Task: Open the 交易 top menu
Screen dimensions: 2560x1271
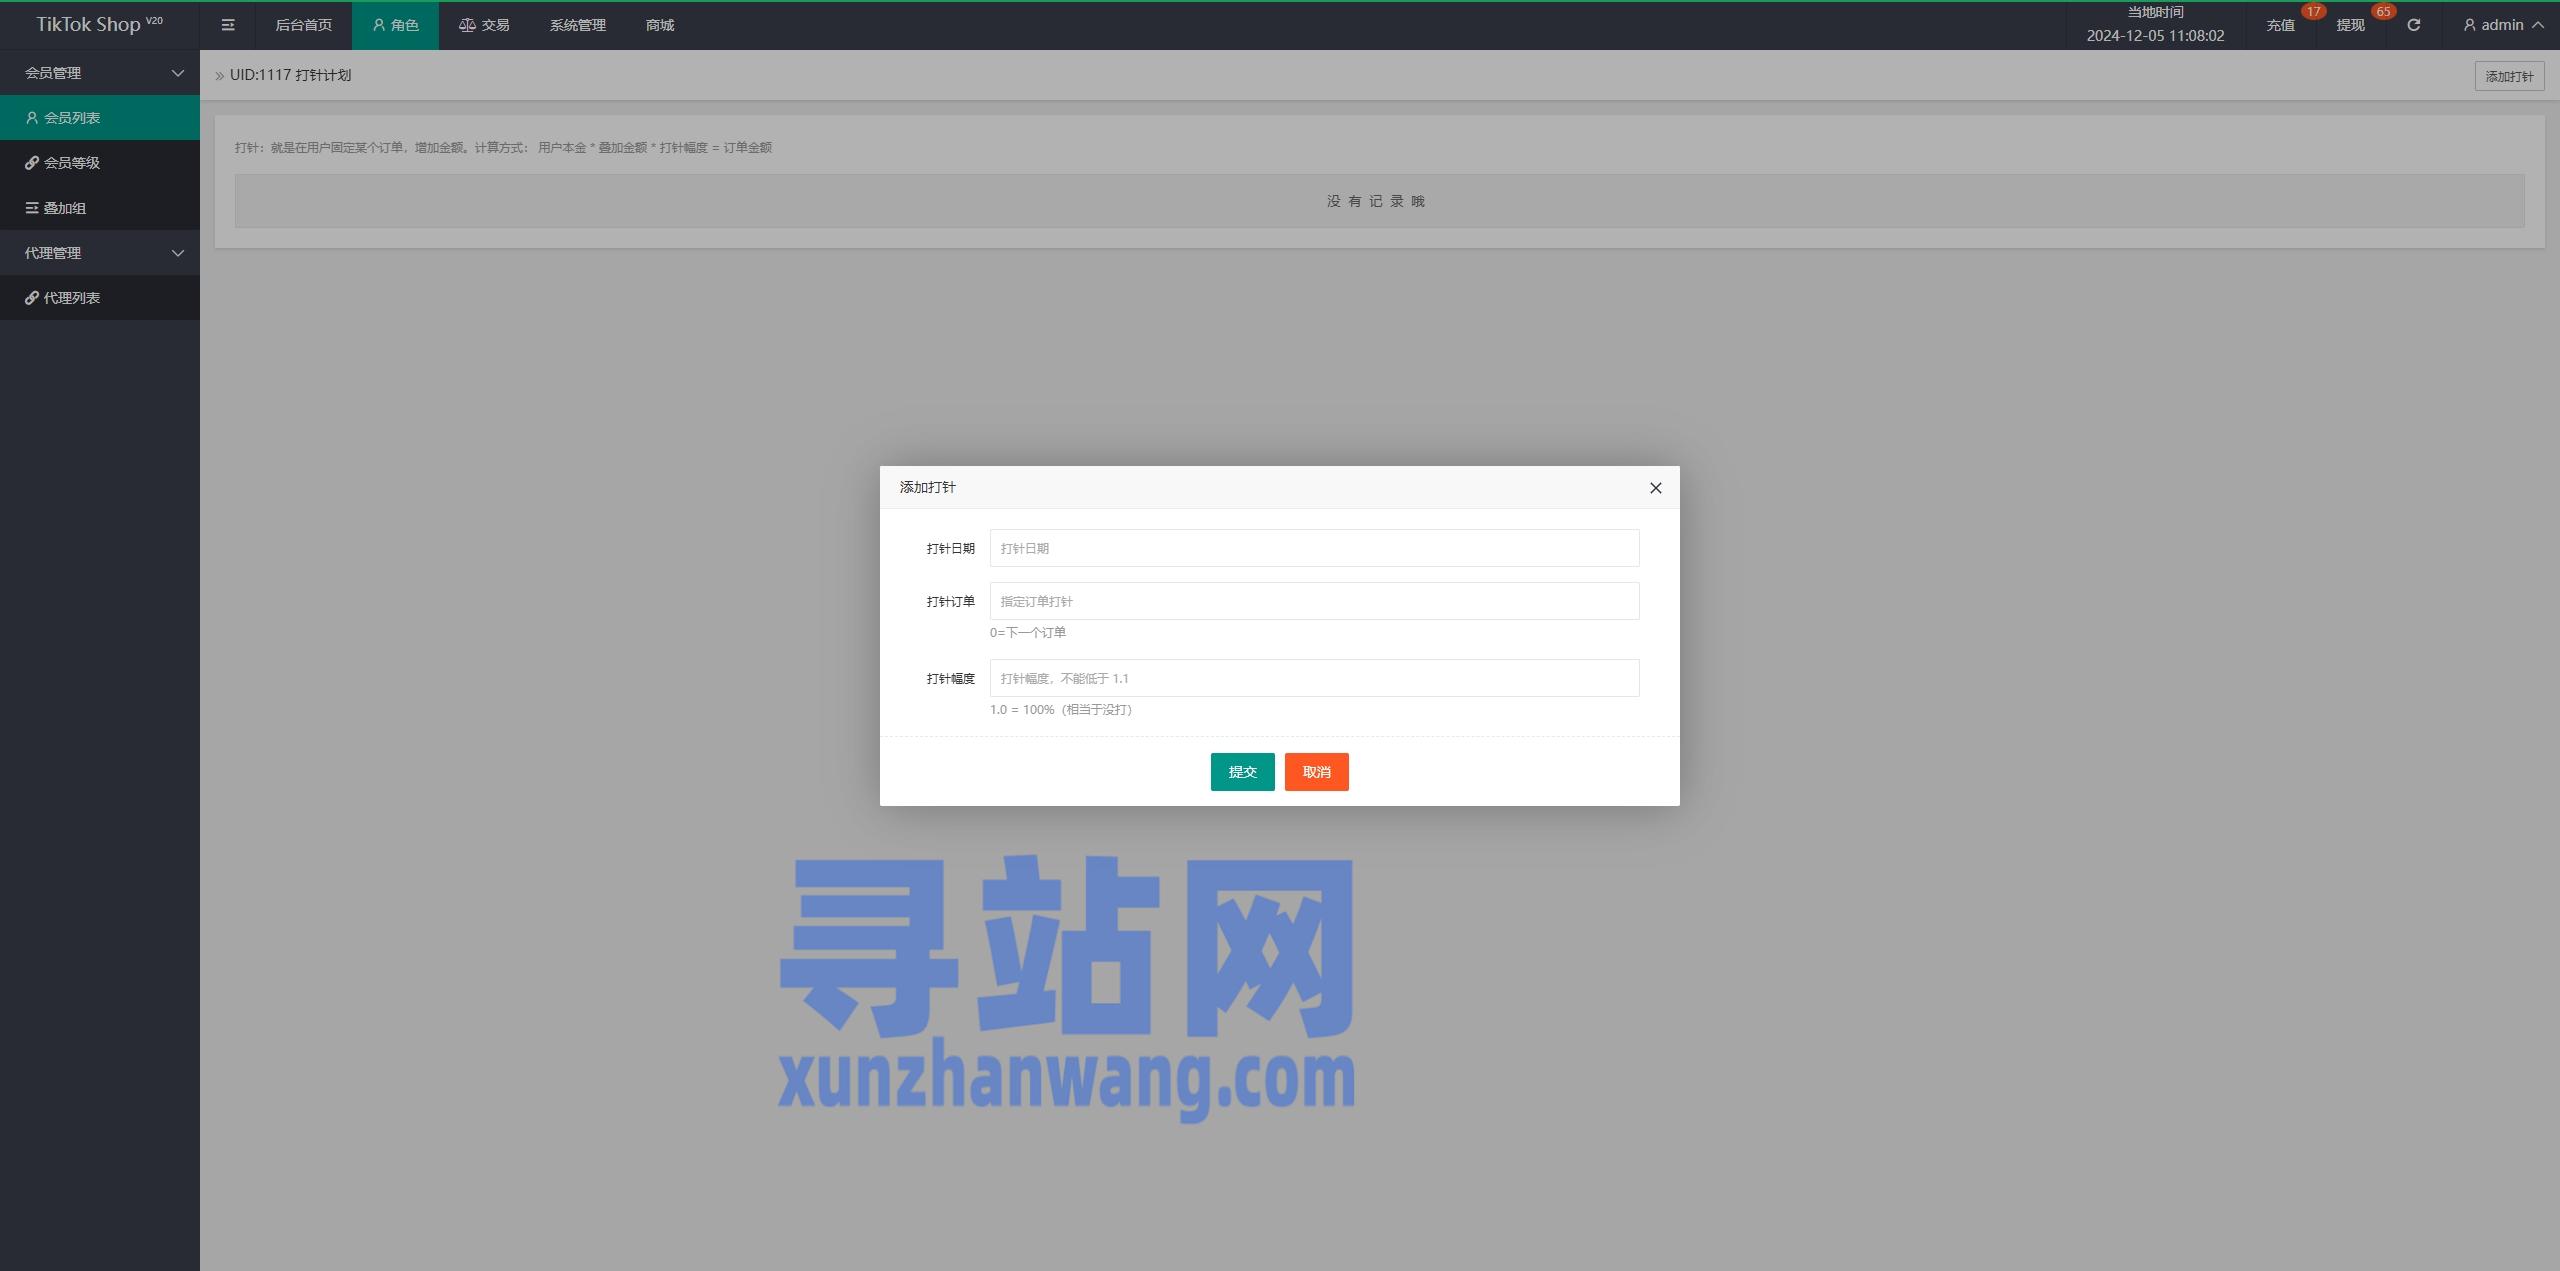Action: (x=484, y=25)
